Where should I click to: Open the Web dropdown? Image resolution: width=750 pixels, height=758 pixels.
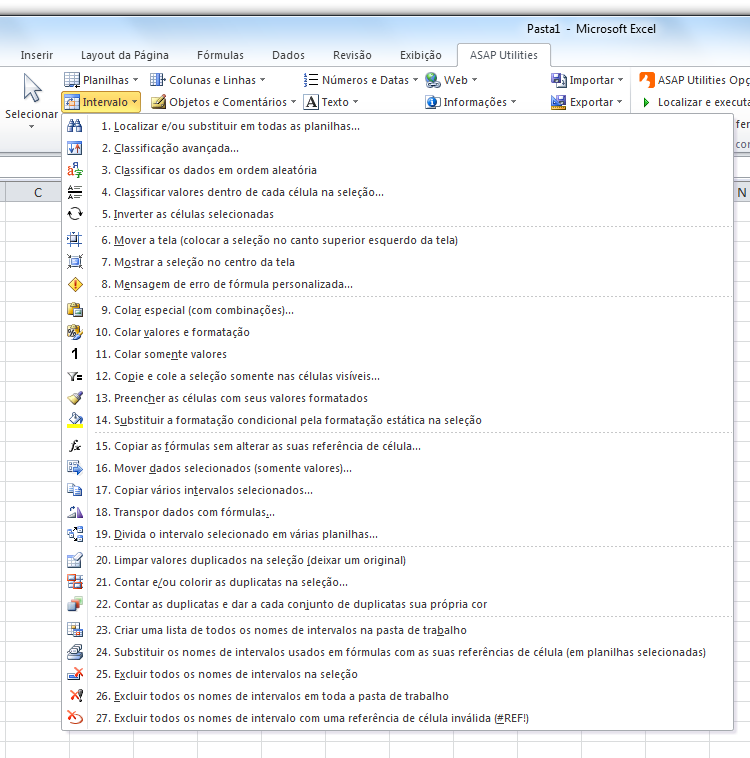[x=451, y=80]
